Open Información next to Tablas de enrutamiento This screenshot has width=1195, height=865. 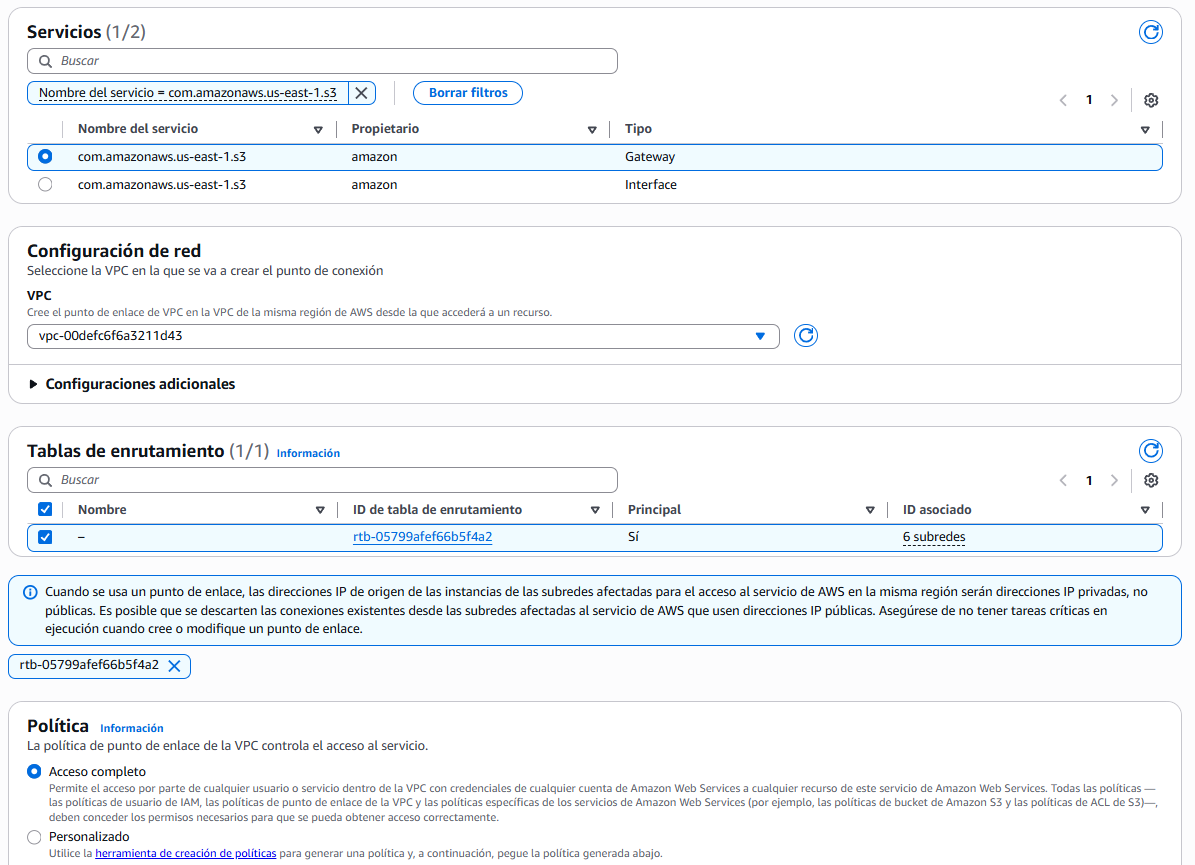308,453
